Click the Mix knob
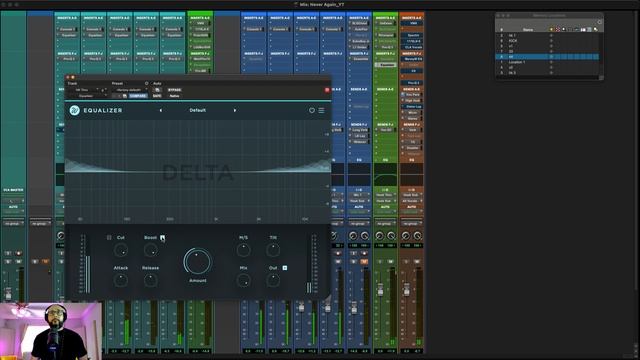Viewport: 640px width, 360px height. 244,280
